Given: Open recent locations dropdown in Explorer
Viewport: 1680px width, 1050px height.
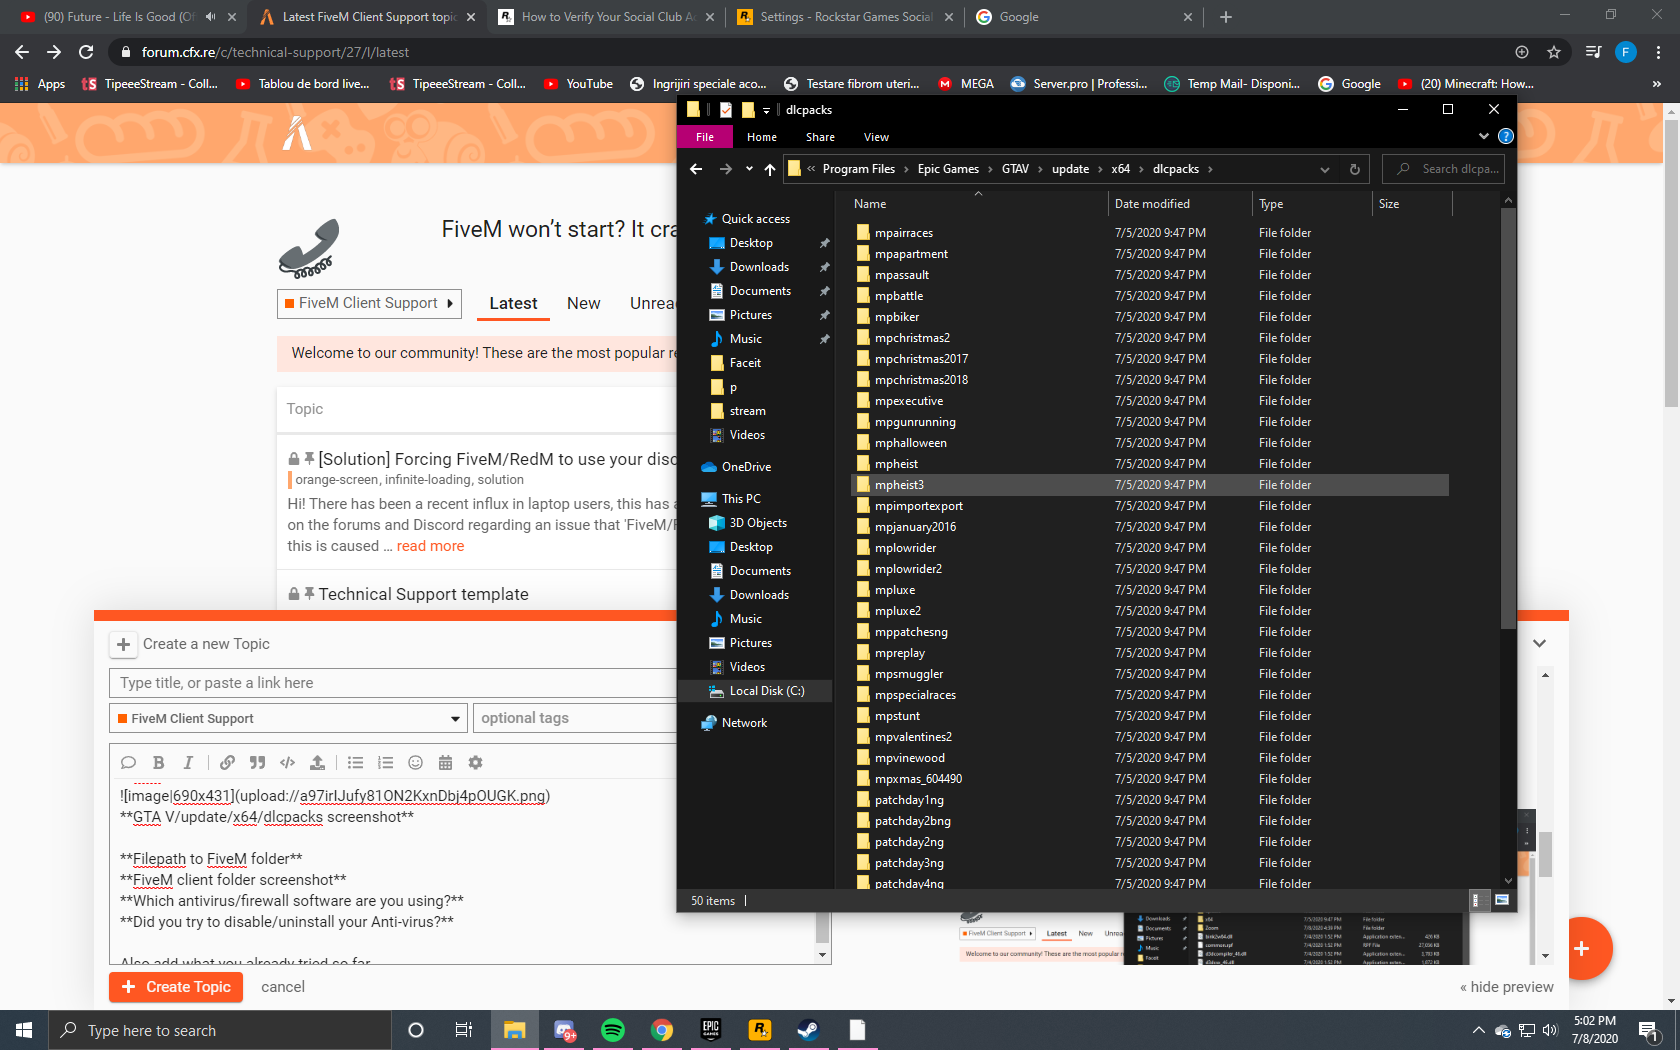Looking at the screenshot, I should point(749,169).
